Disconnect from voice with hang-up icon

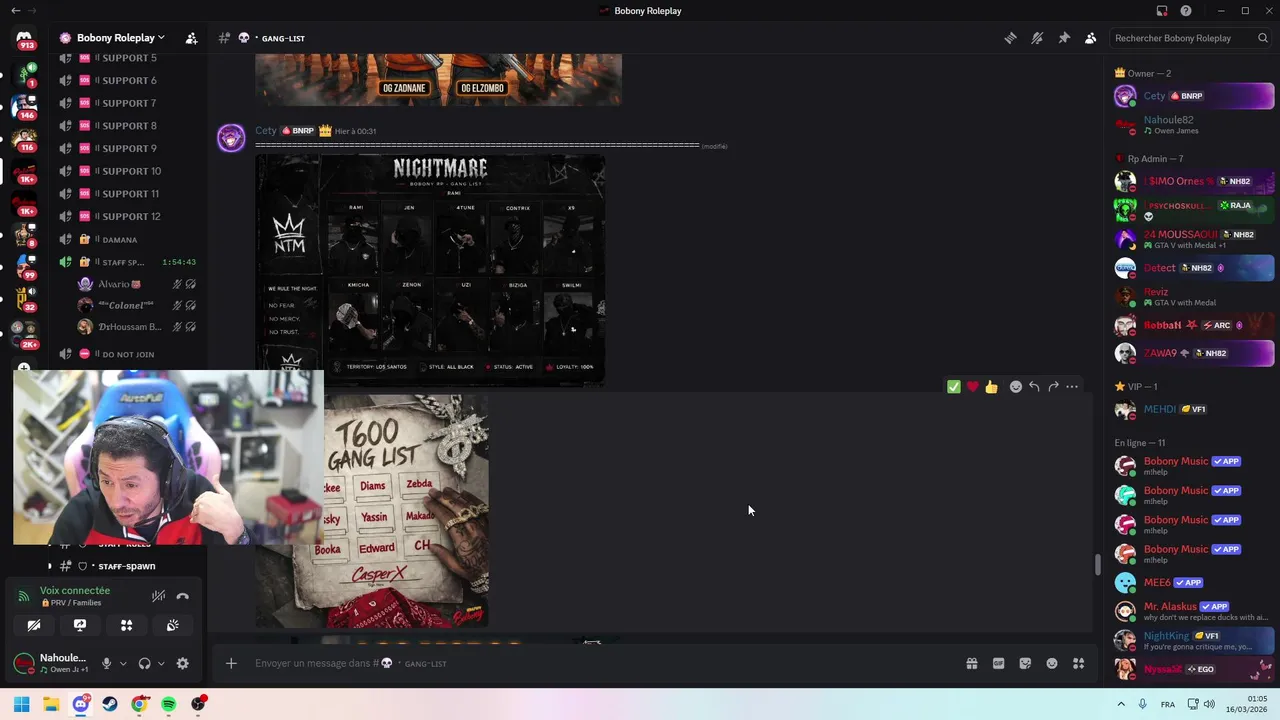[182, 596]
